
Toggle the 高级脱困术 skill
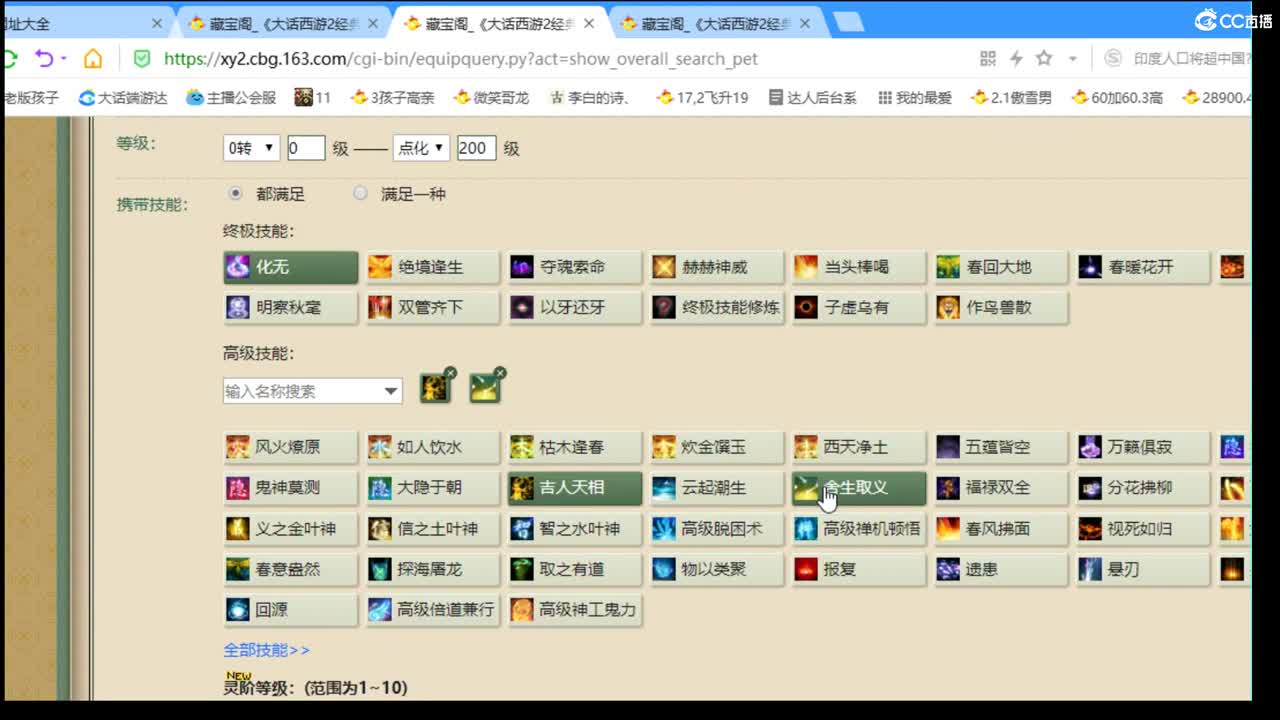[x=716, y=528]
